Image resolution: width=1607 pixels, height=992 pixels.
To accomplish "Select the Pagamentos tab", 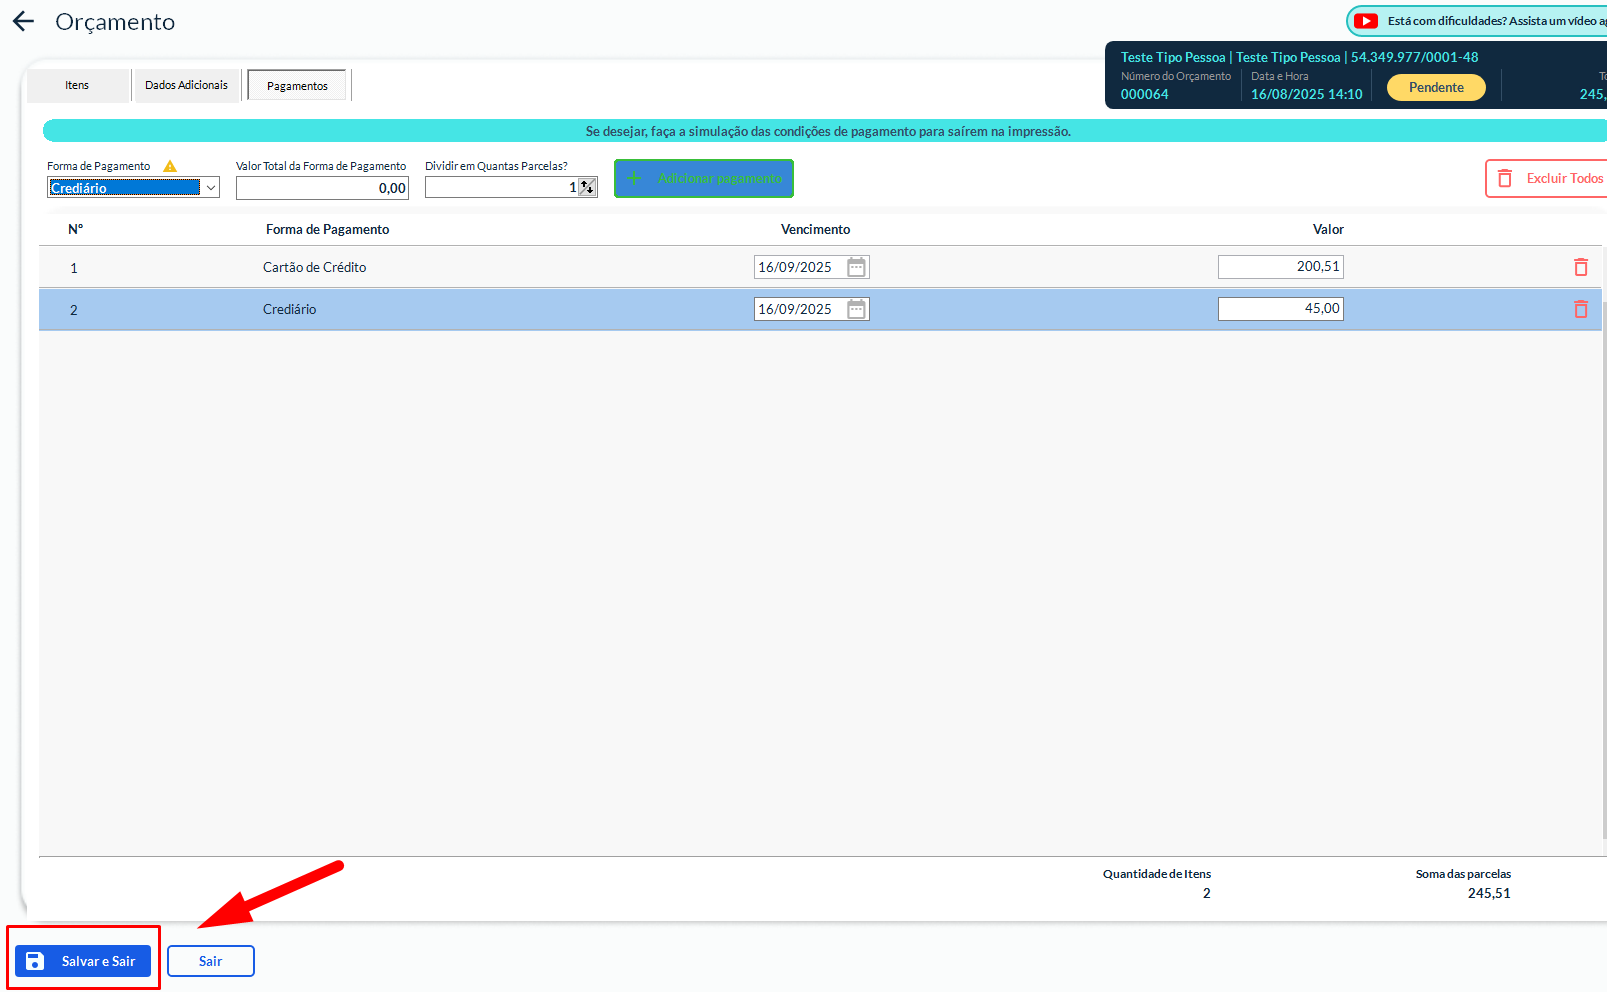I will coord(297,86).
